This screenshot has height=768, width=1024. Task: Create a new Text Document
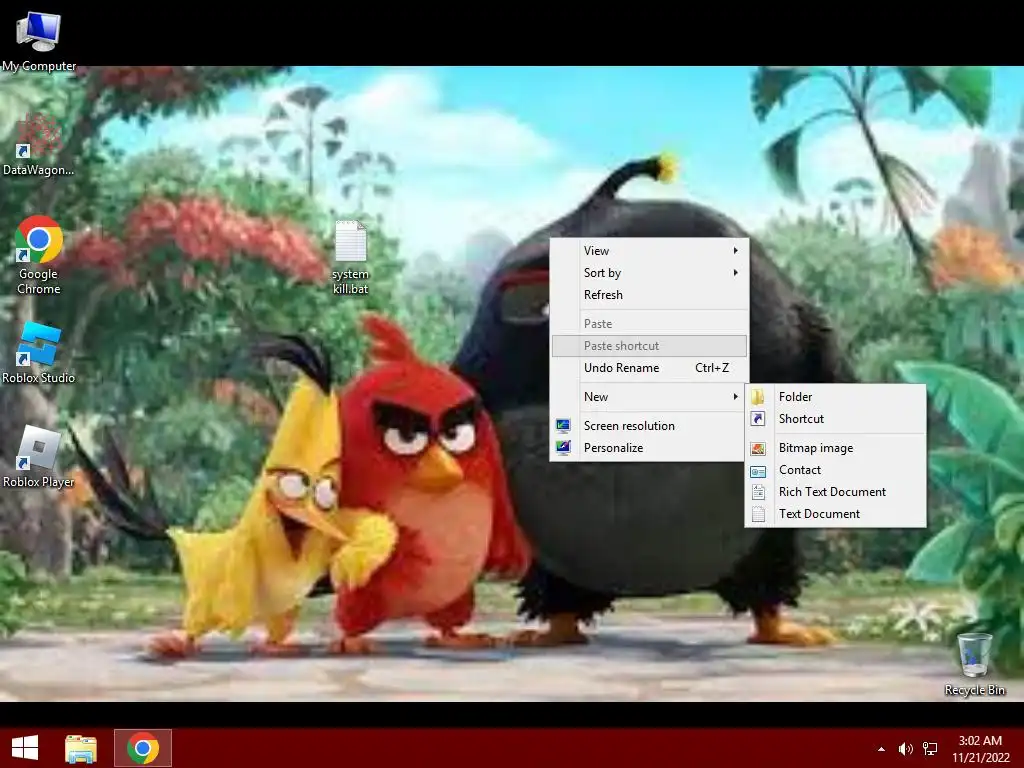(835, 515)
